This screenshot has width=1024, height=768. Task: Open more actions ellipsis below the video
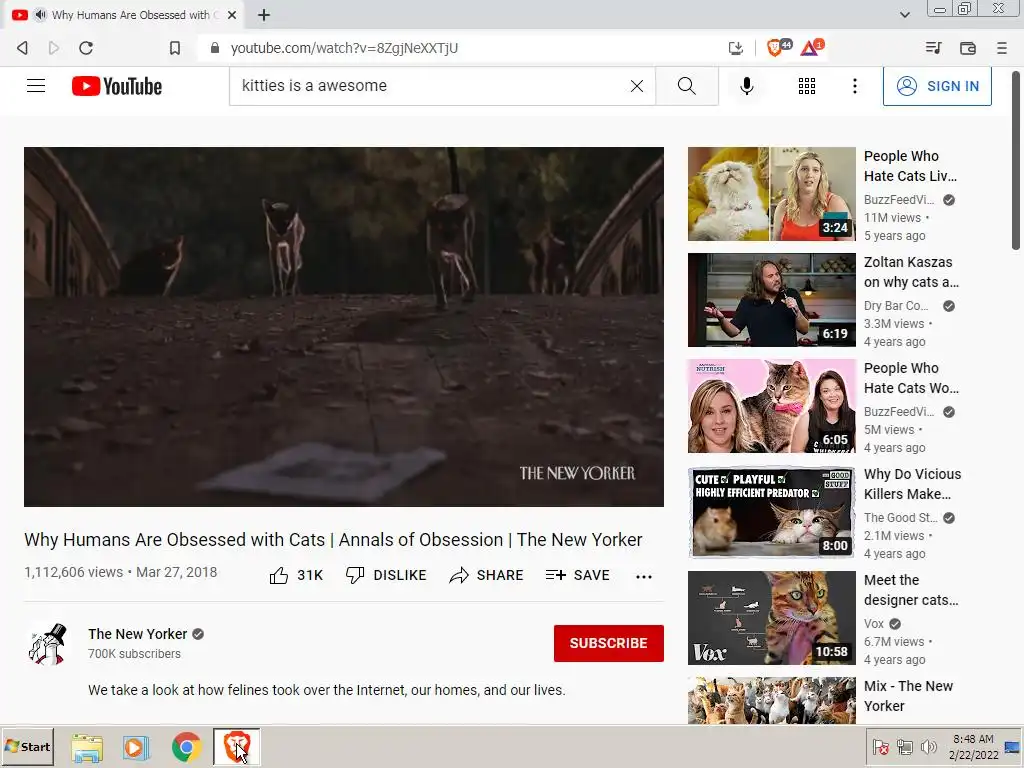644,576
